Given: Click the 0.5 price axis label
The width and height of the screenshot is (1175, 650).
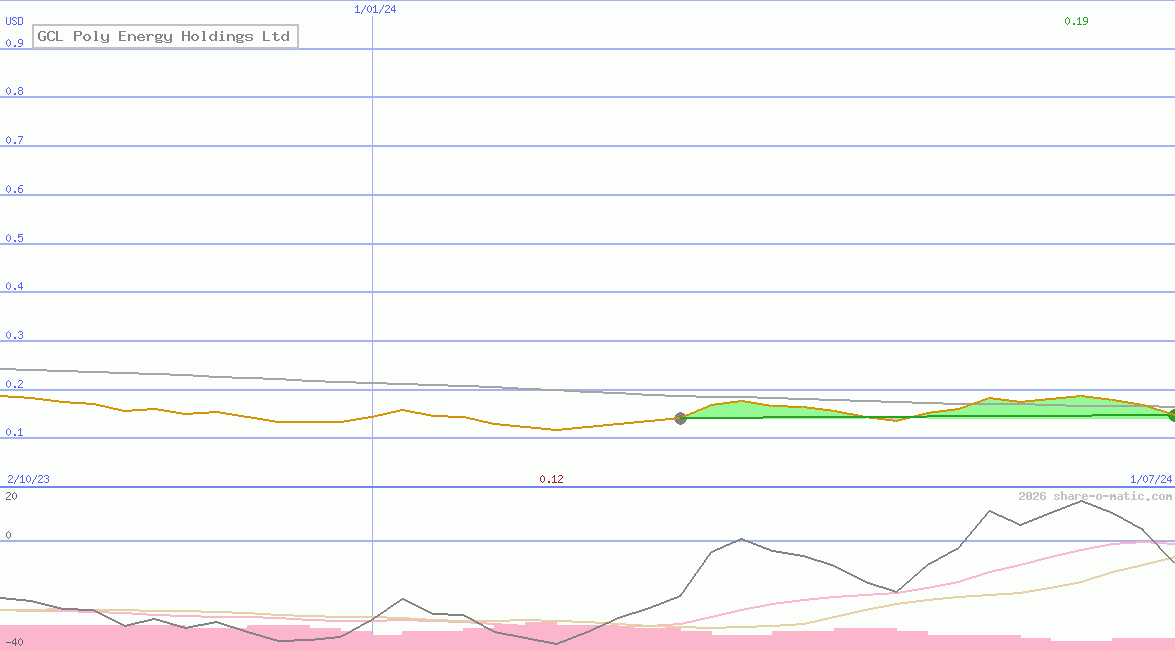Looking at the screenshot, I should 14,238.
